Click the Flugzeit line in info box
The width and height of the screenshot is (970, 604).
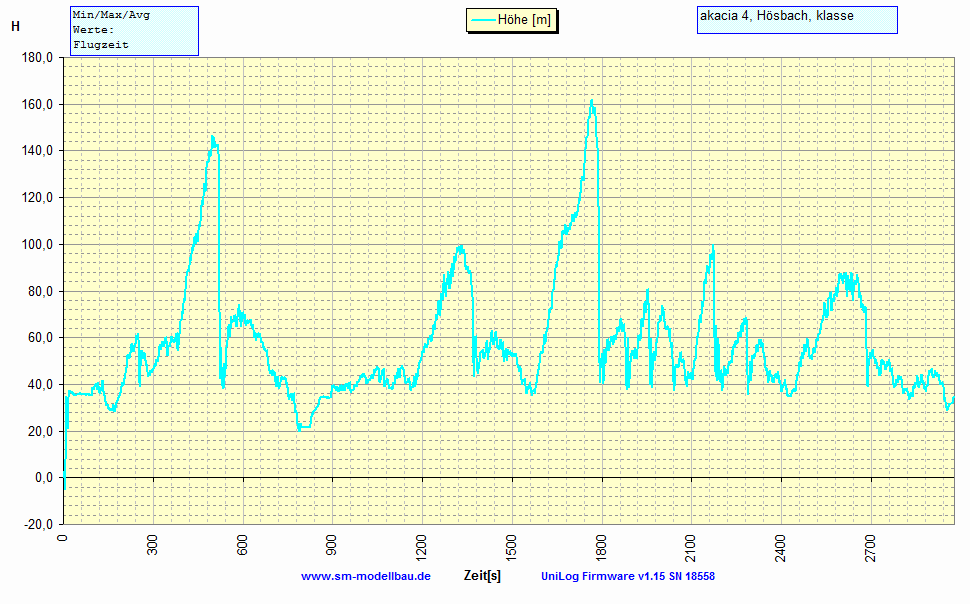tap(101, 45)
